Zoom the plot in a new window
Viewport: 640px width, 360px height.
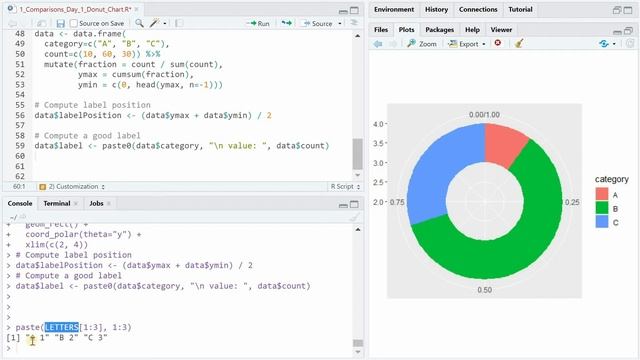(422, 44)
